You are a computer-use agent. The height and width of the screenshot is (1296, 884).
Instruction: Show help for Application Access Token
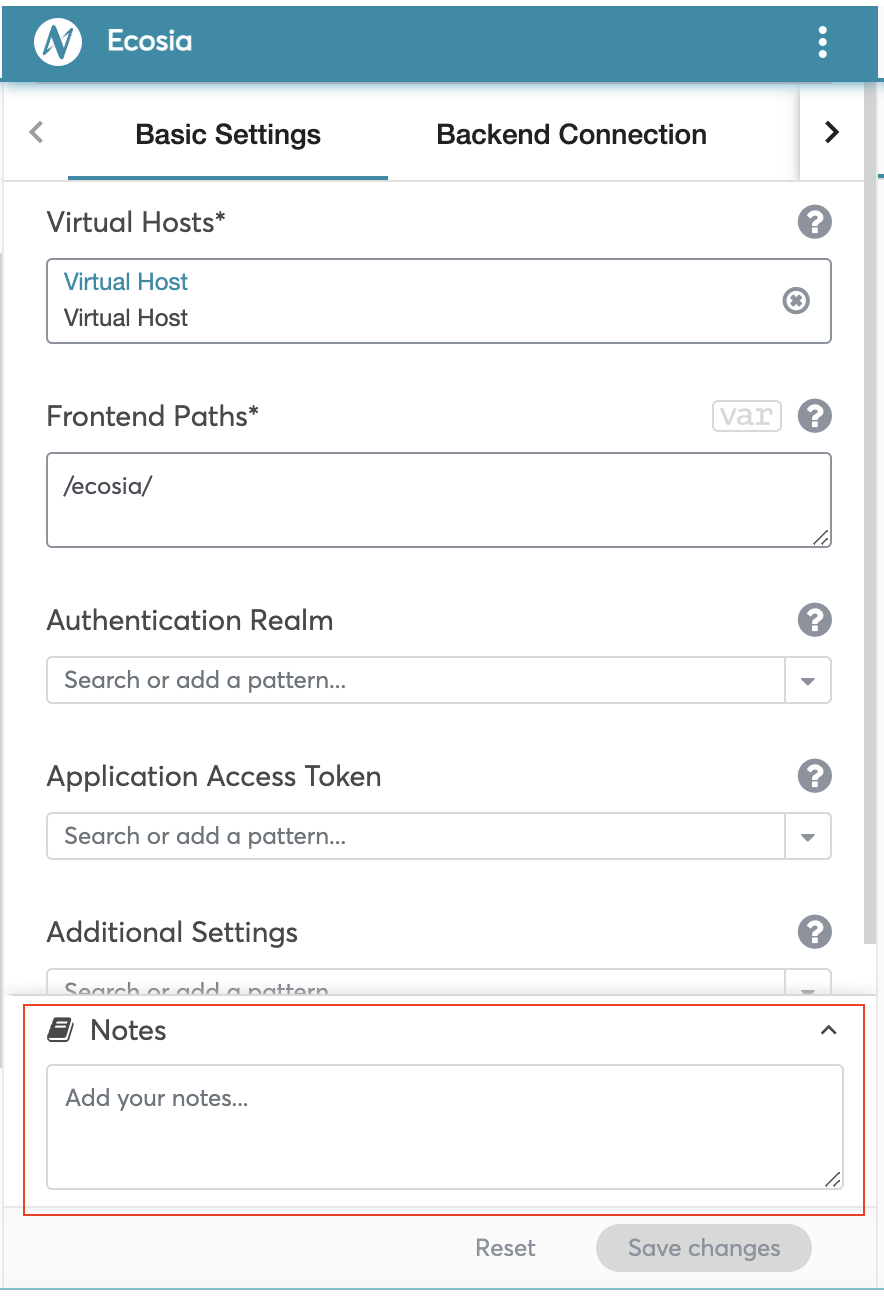(x=815, y=776)
